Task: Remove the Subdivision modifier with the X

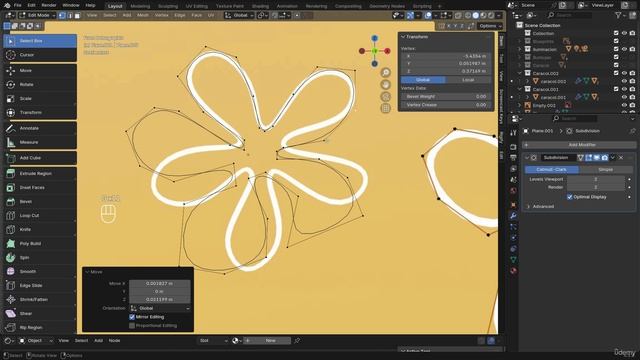Action: point(621,158)
